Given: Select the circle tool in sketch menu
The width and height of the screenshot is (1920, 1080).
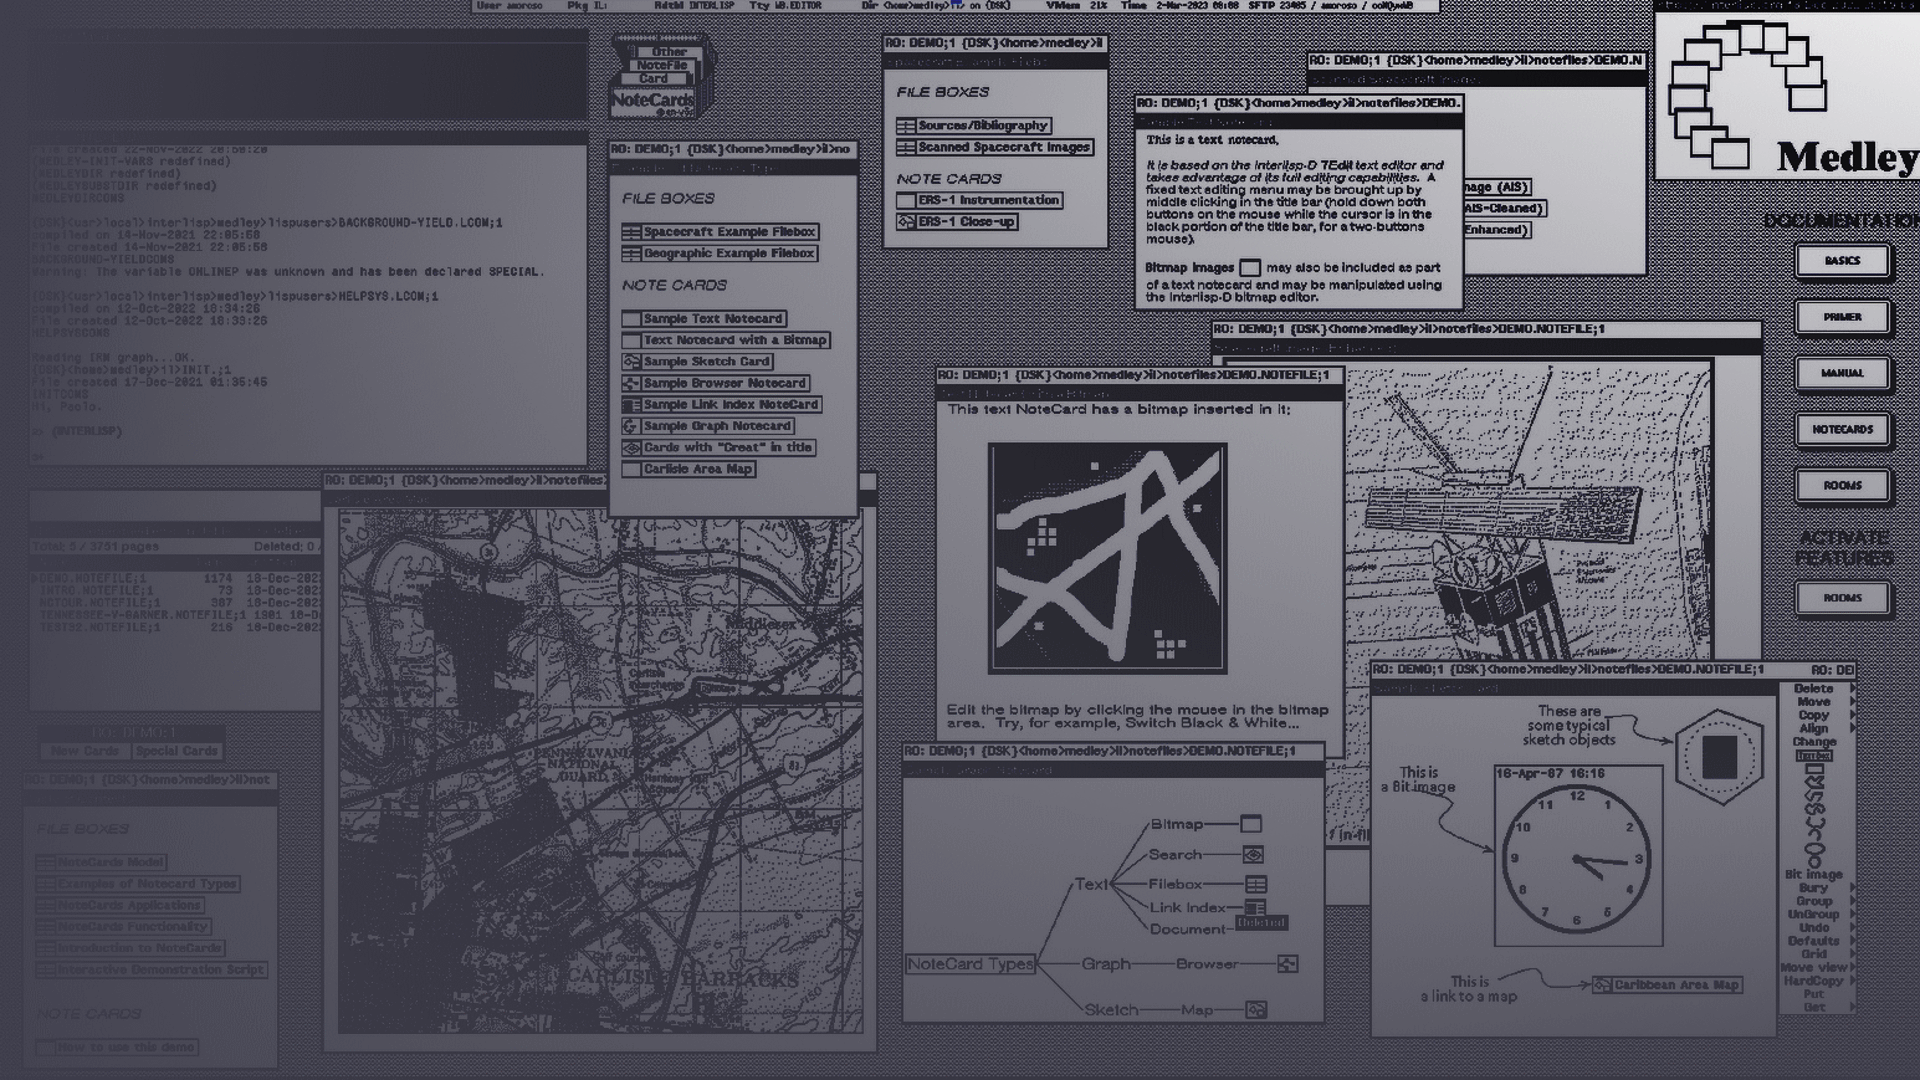Looking at the screenshot, I should (x=1814, y=862).
